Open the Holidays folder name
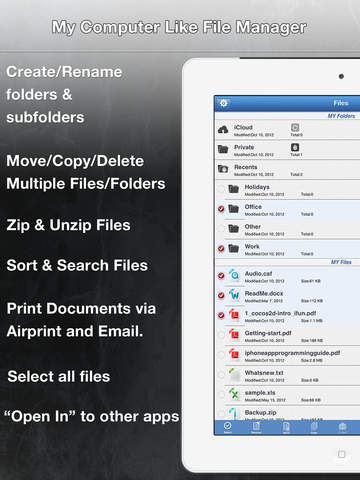This screenshot has height=480, width=360. 257,187
